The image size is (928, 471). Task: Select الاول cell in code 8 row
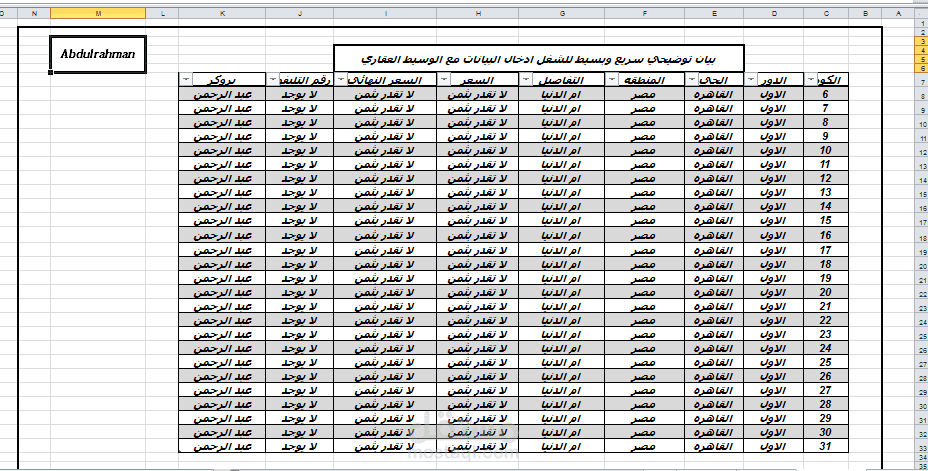pos(774,122)
